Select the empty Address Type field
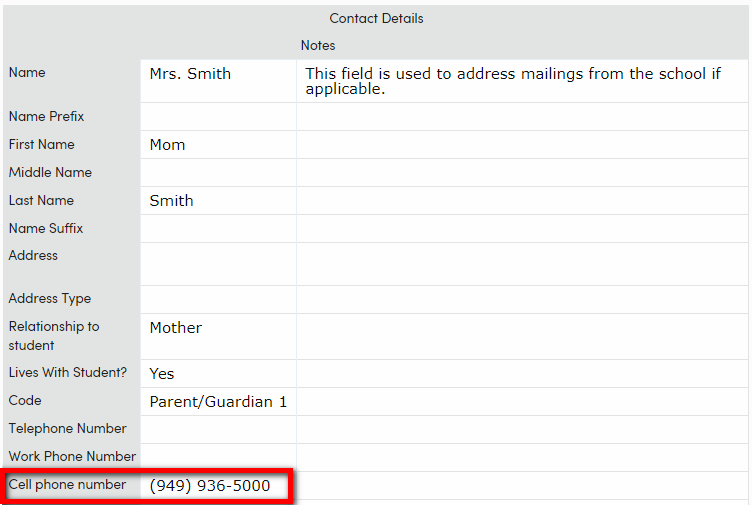Image resolution: width=752 pixels, height=505 pixels. coord(218,300)
